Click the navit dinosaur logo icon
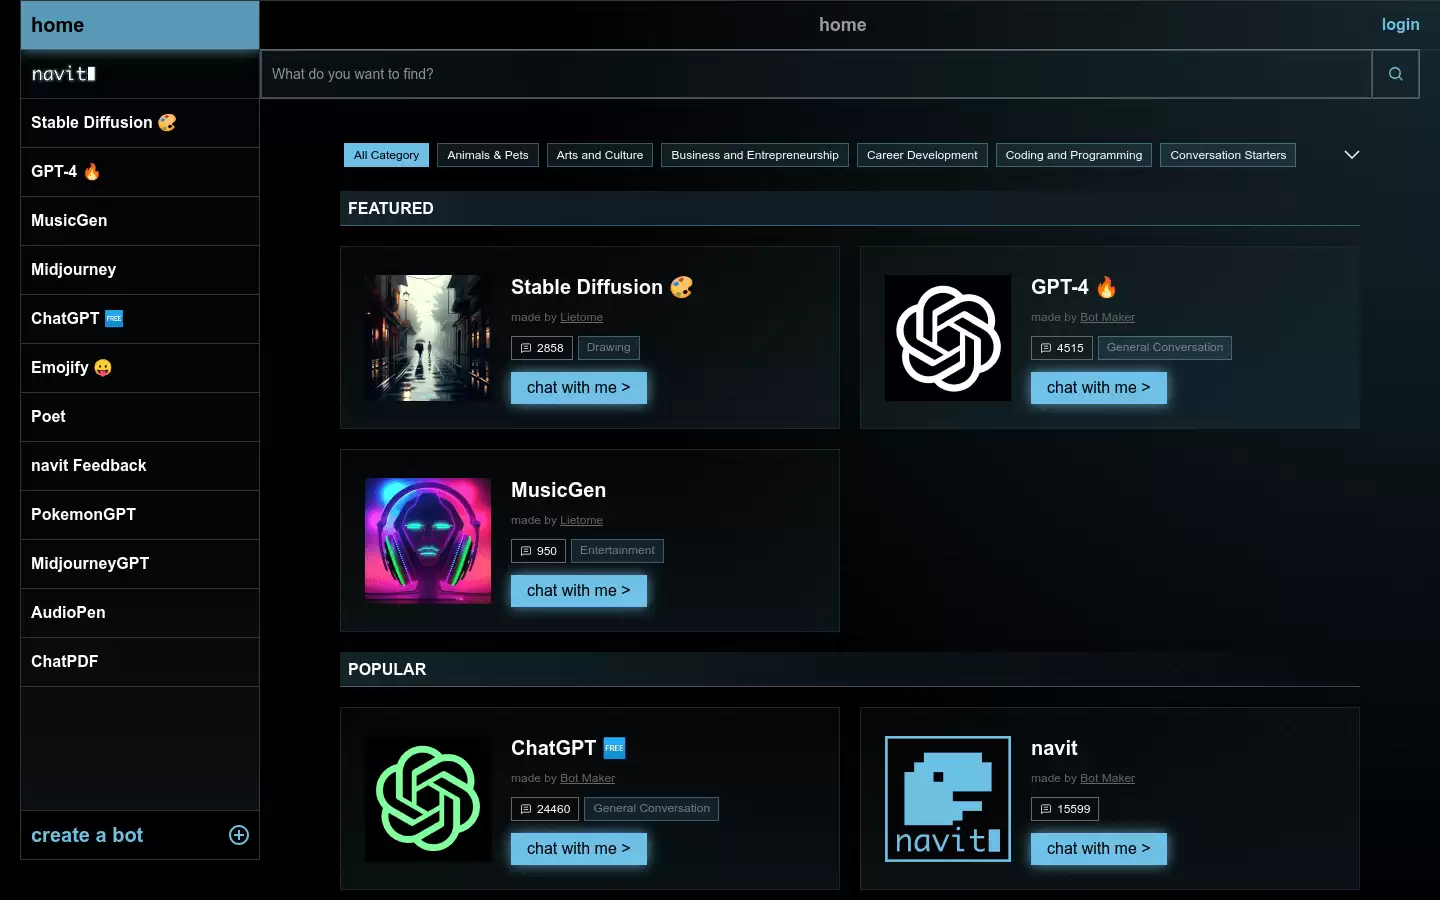 pyautogui.click(x=948, y=799)
